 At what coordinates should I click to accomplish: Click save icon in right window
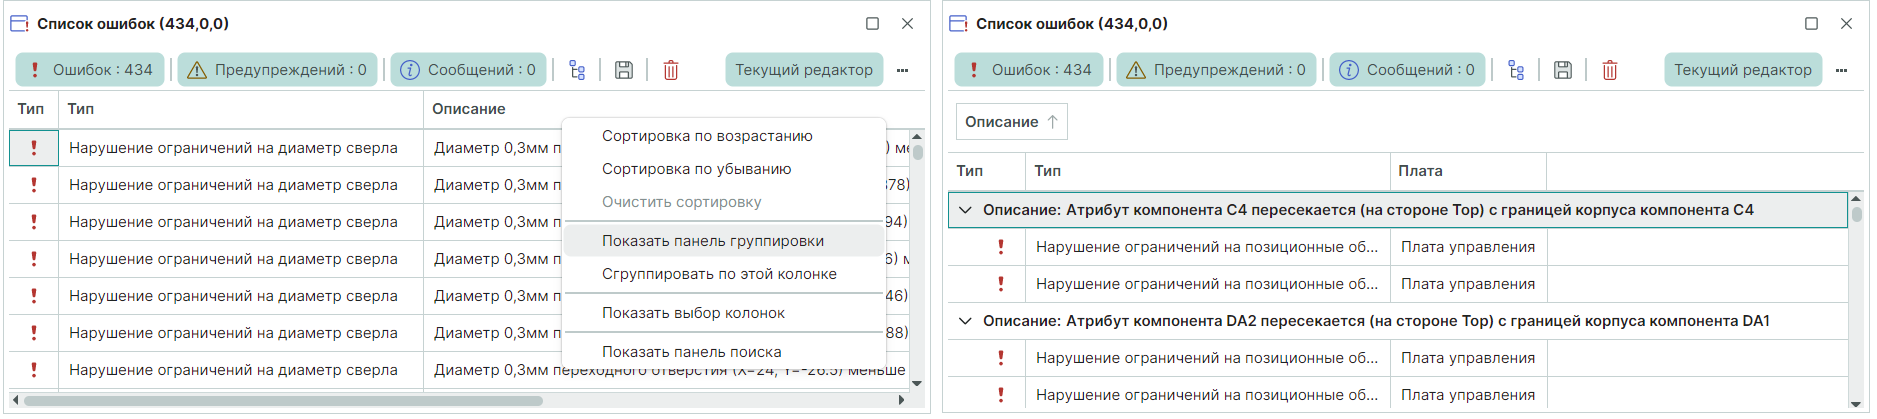(x=1563, y=70)
